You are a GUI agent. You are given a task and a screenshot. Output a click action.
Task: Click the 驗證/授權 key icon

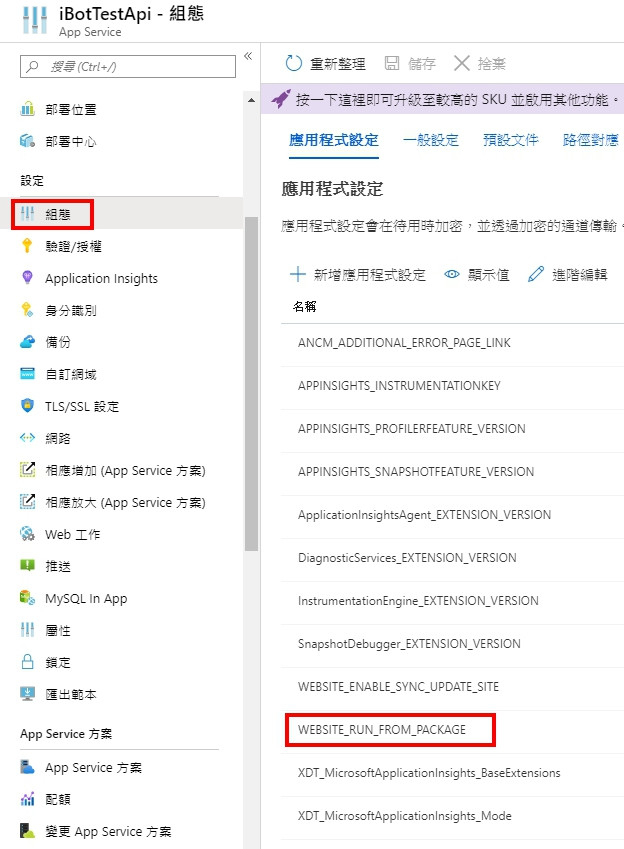(27, 246)
